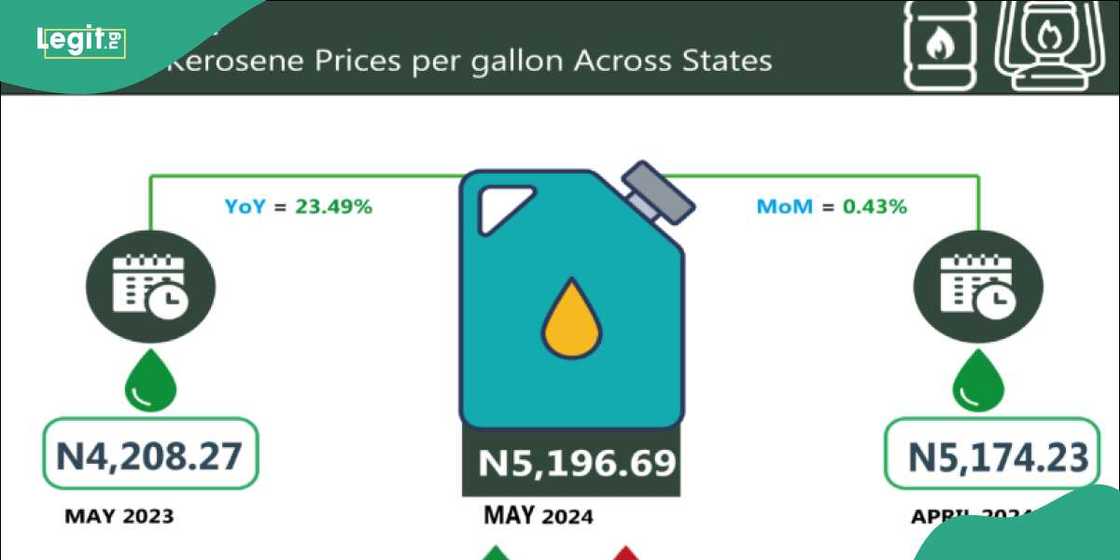The height and width of the screenshot is (560, 1120).
Task: Click the YoY = 23.49% label
Action: (x=298, y=207)
